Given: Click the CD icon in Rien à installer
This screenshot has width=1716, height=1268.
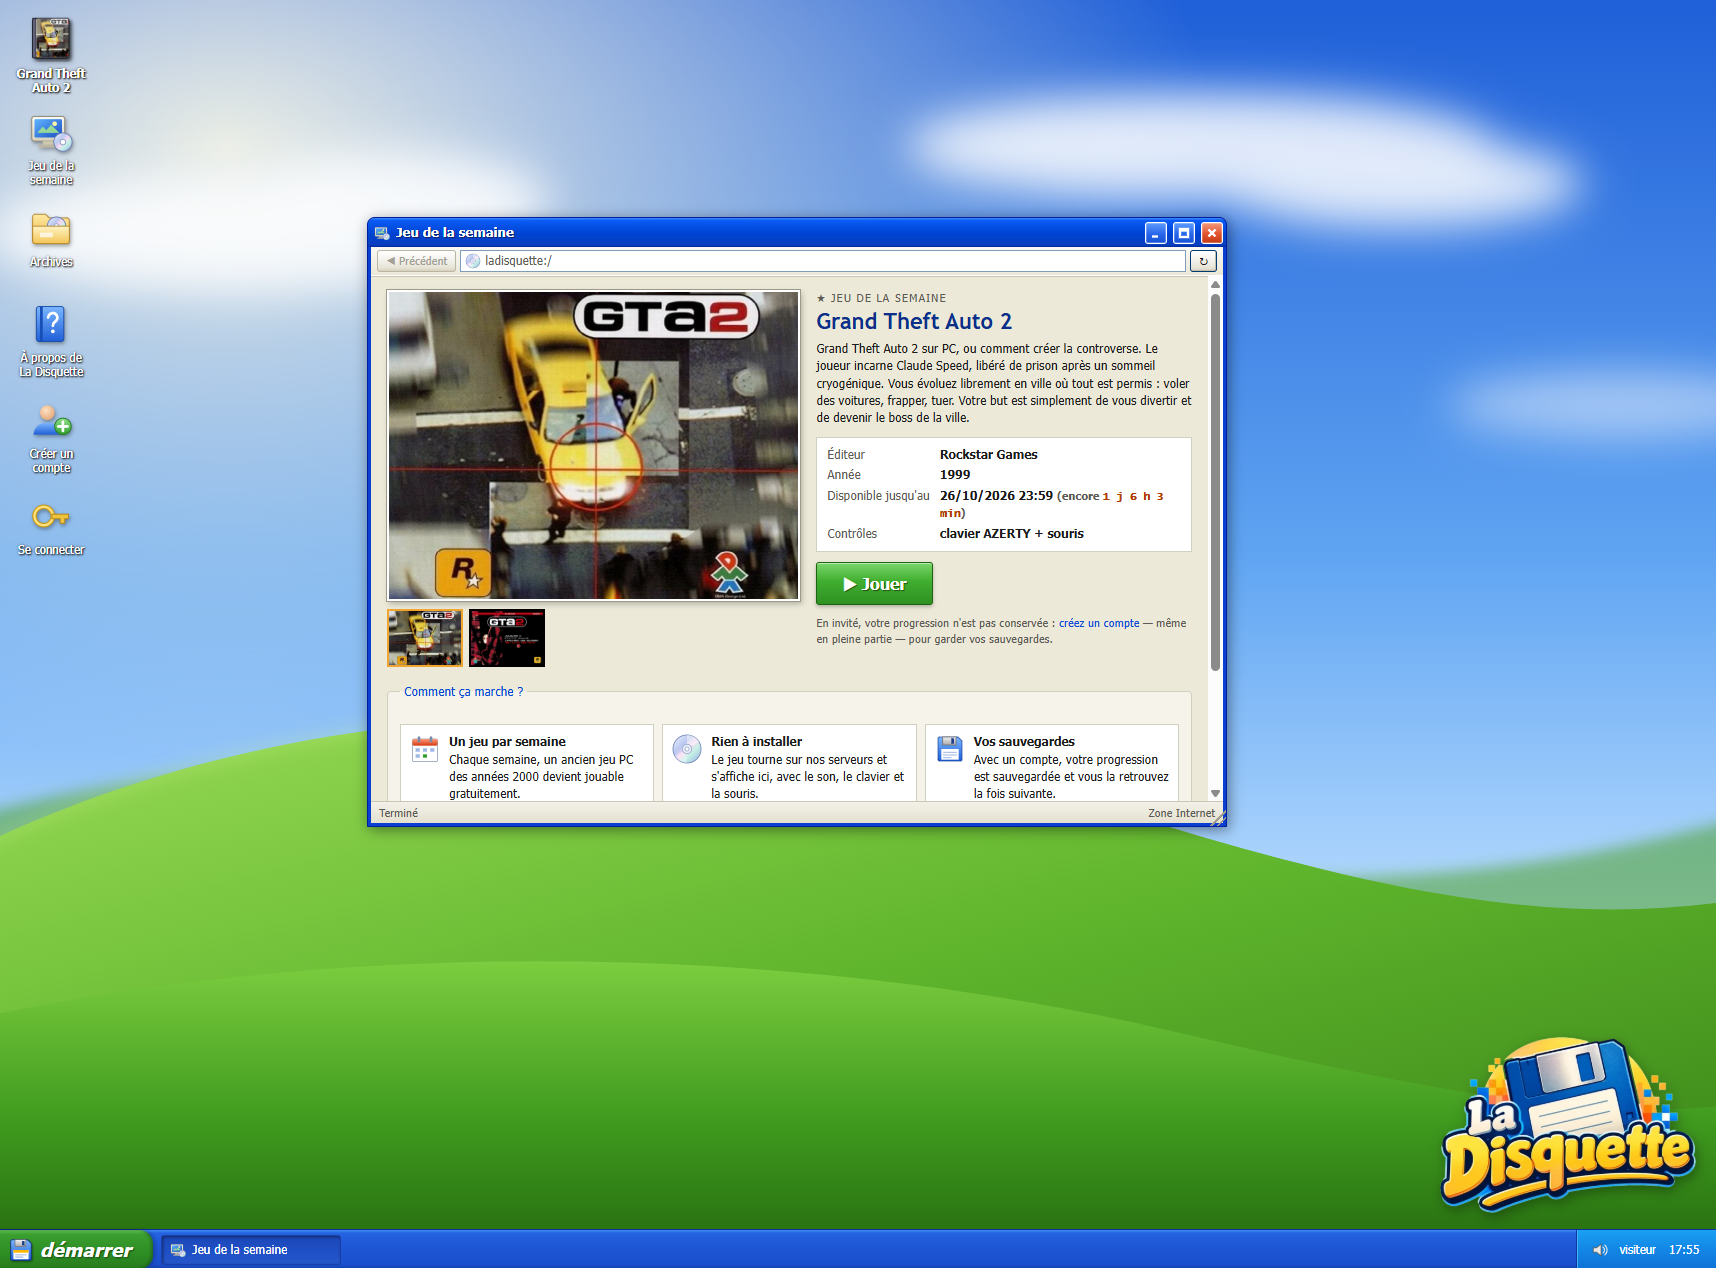Looking at the screenshot, I should pos(687,749).
